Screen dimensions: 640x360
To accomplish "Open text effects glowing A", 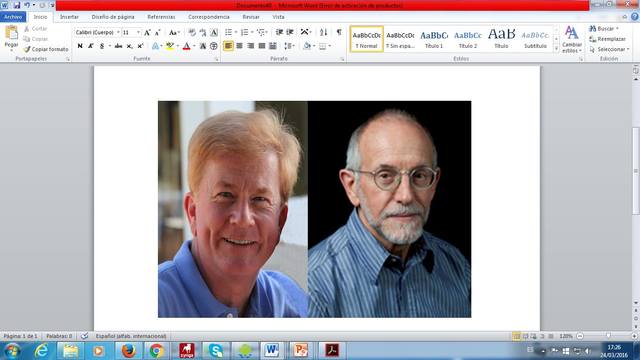I will coord(155,46).
